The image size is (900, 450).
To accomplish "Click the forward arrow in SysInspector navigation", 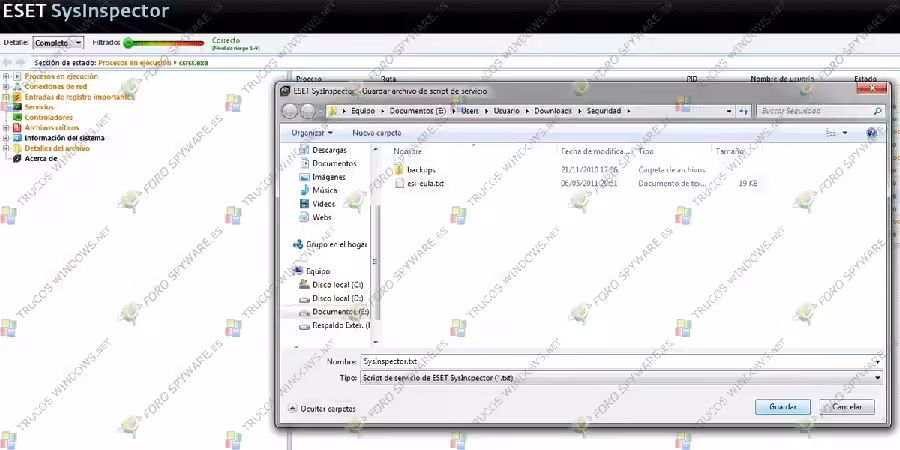I will pos(21,62).
